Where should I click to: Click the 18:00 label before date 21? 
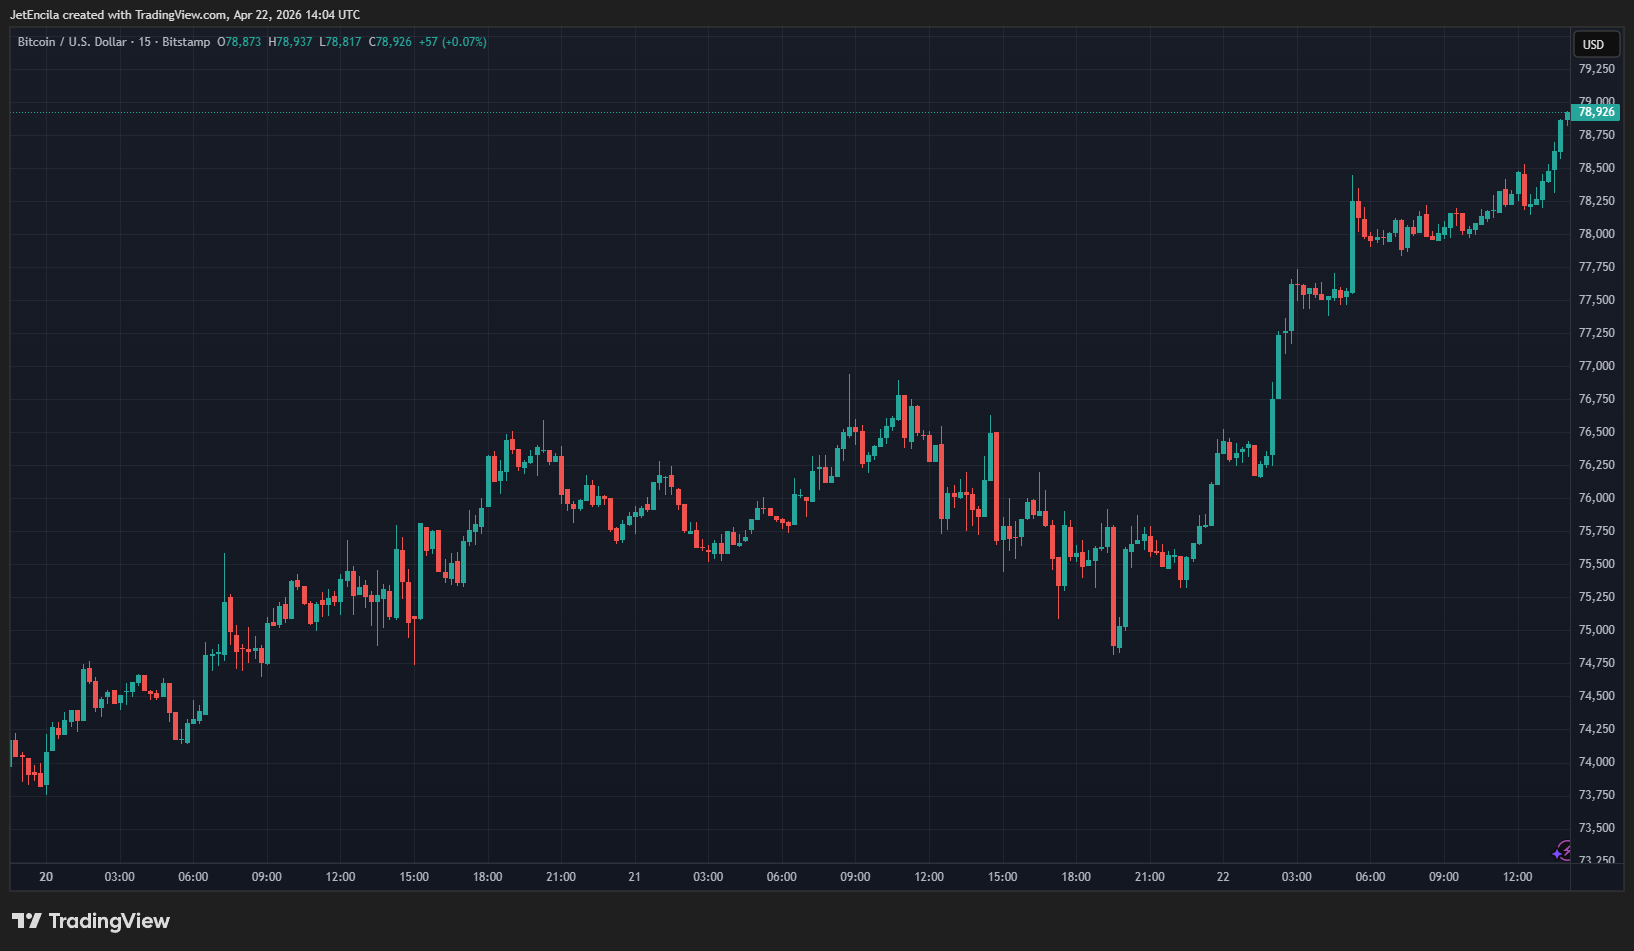(x=487, y=877)
